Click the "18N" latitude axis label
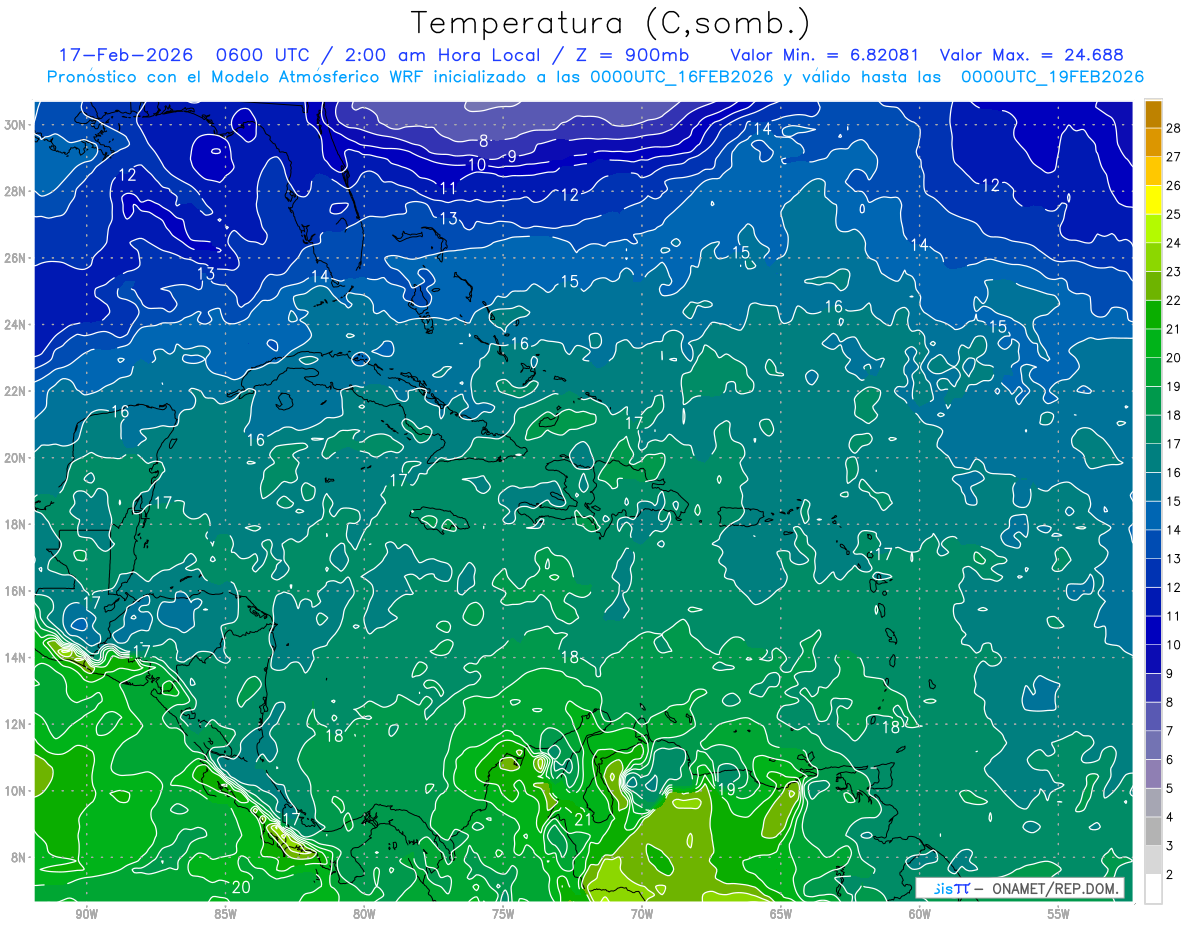The width and height of the screenshot is (1200, 927). click(x=16, y=524)
